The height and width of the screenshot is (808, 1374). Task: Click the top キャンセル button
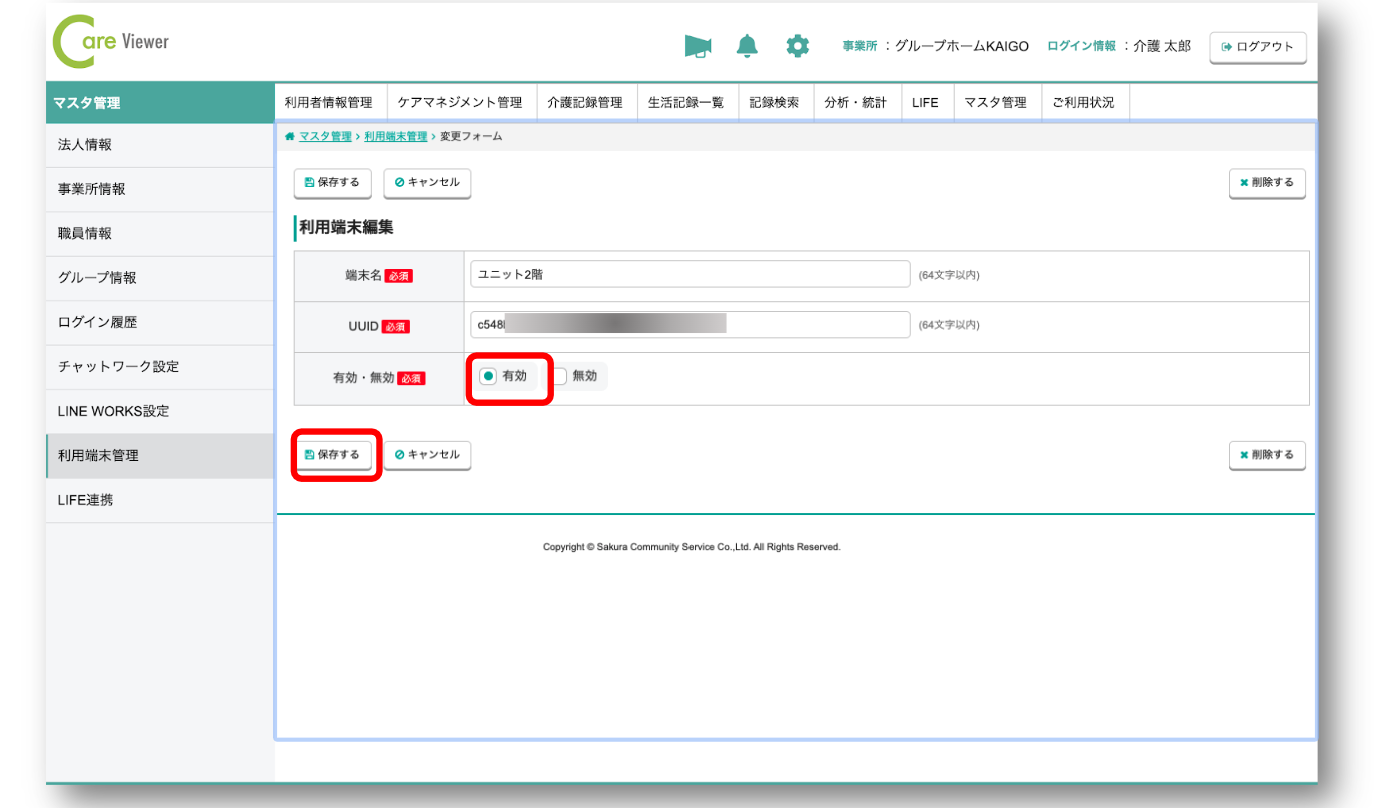point(427,183)
